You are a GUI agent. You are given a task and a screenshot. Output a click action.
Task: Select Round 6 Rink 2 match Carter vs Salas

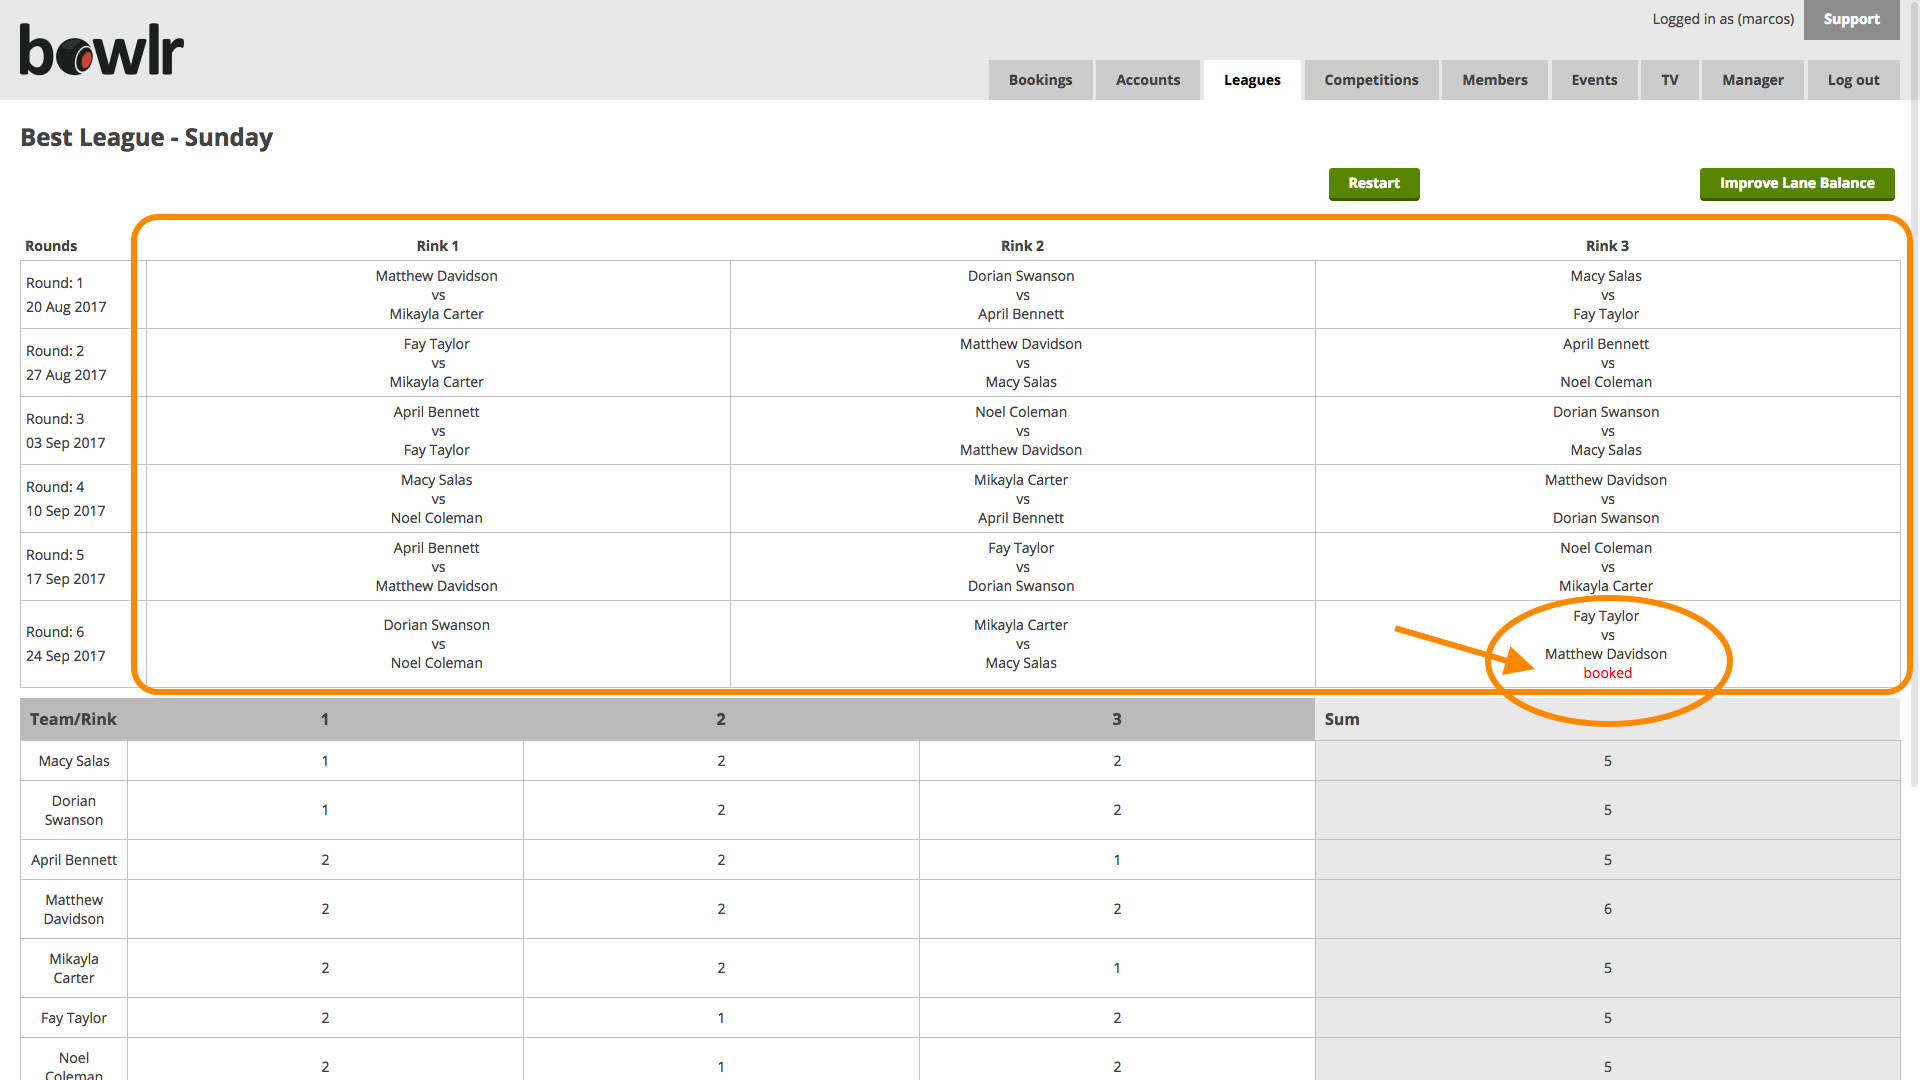tap(1022, 644)
